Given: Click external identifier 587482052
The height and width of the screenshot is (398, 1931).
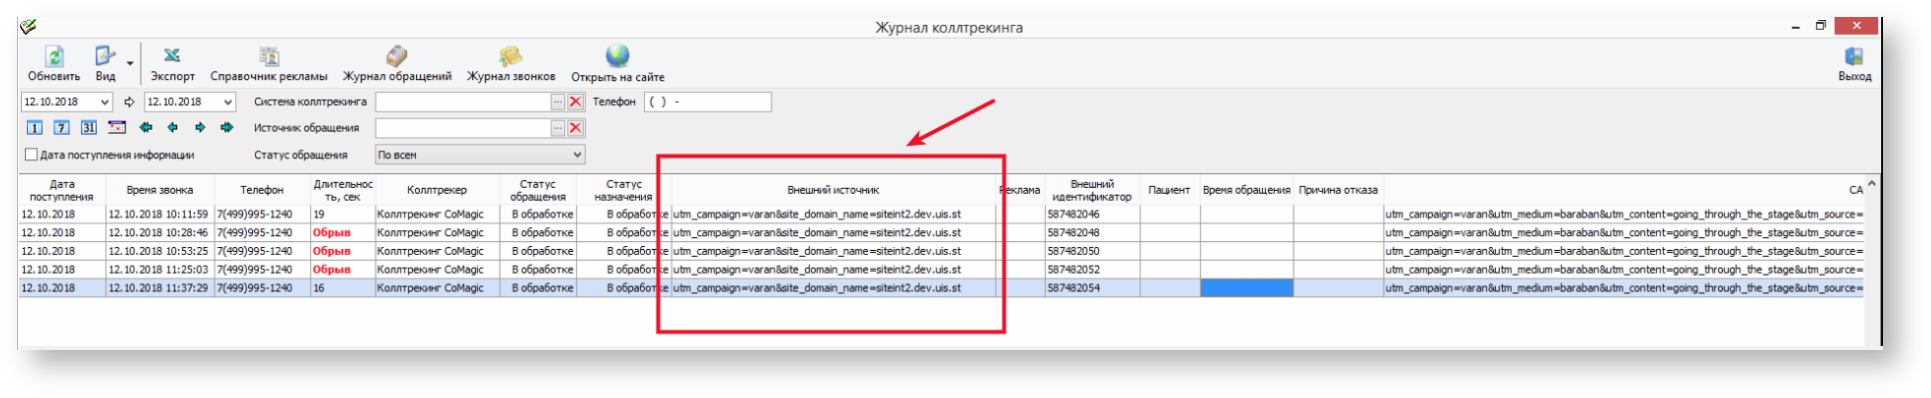Looking at the screenshot, I should tap(1074, 269).
